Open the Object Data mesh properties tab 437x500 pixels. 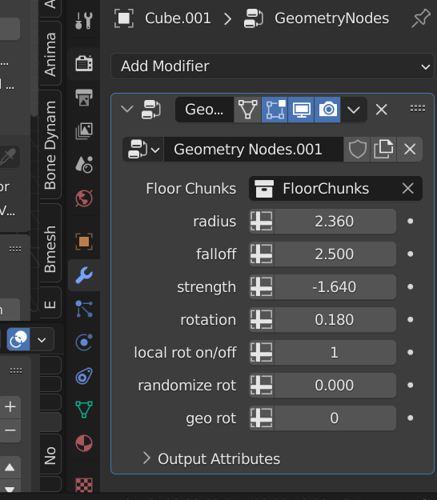pyautogui.click(x=84, y=410)
